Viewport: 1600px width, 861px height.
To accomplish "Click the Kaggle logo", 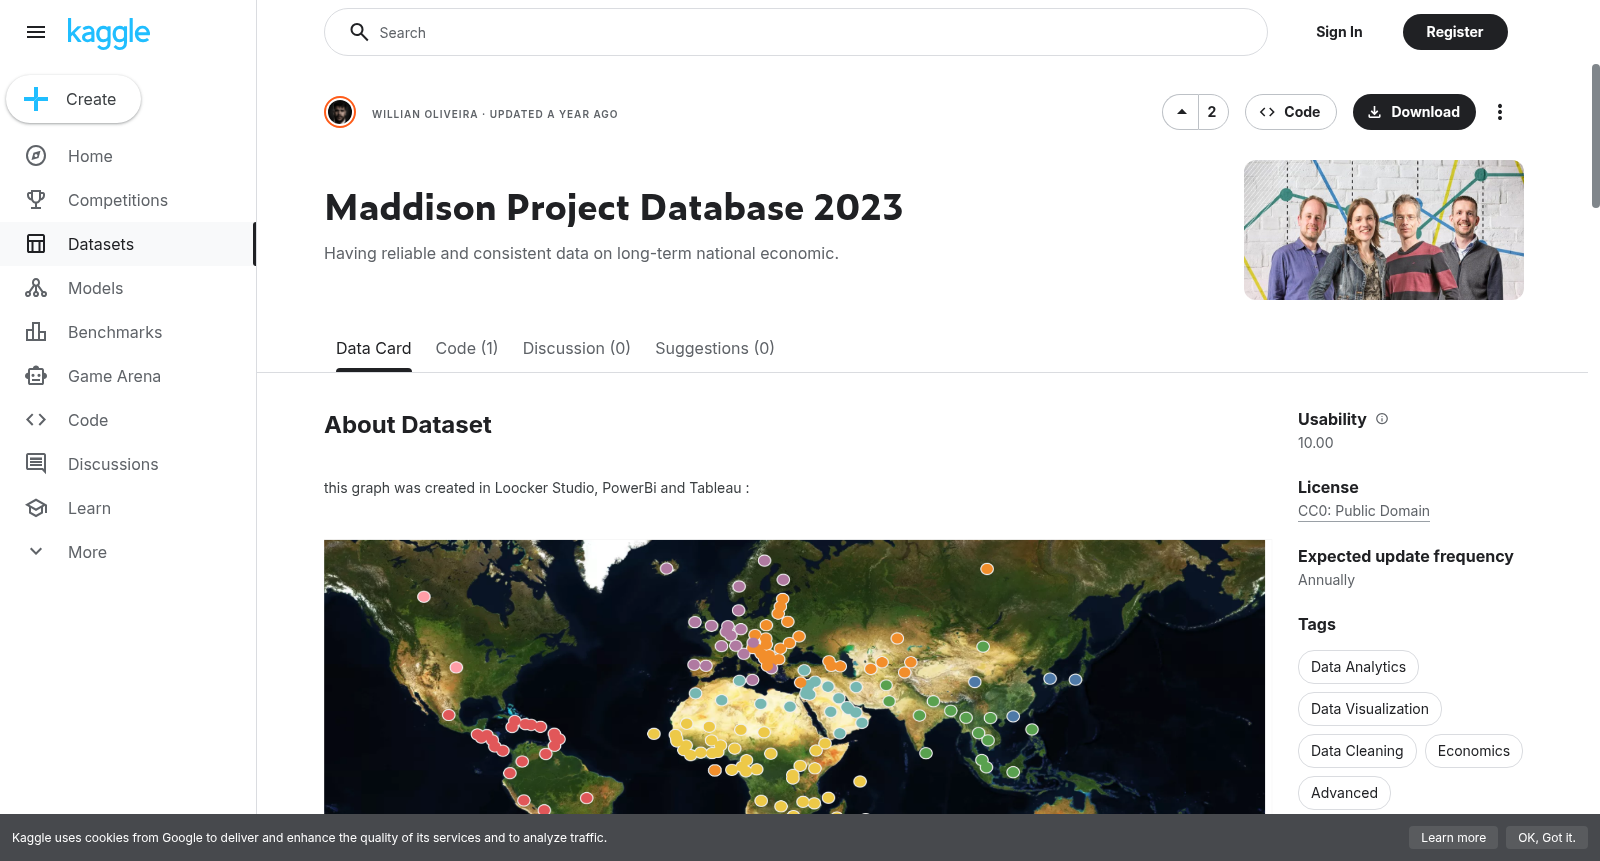I will click(x=108, y=33).
